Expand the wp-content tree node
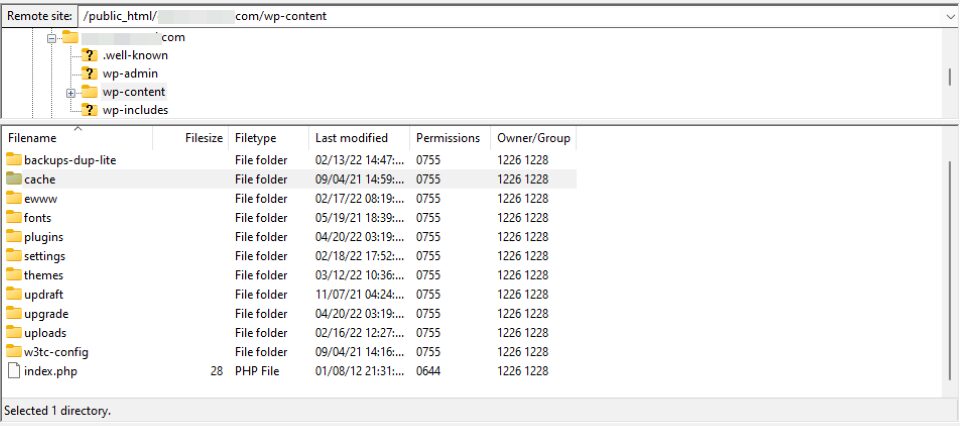This screenshot has height=426, width=960. (70, 93)
